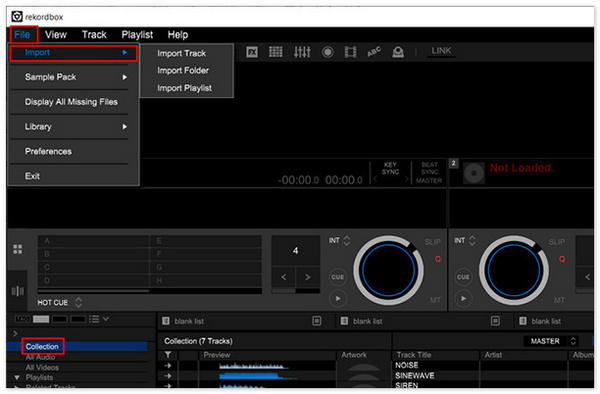
Task: Click the deck 2 number badge
Action: tap(453, 163)
